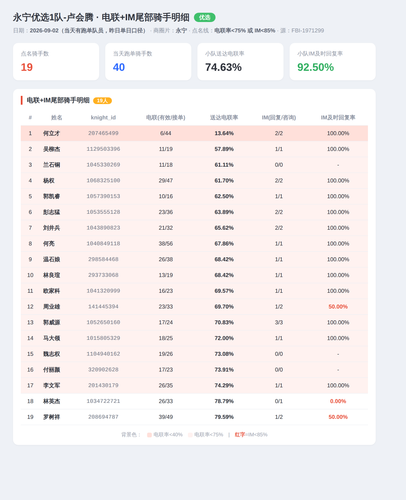Click the 红字 IM<85% legend label
This screenshot has width=406, height=500.
tap(251, 435)
